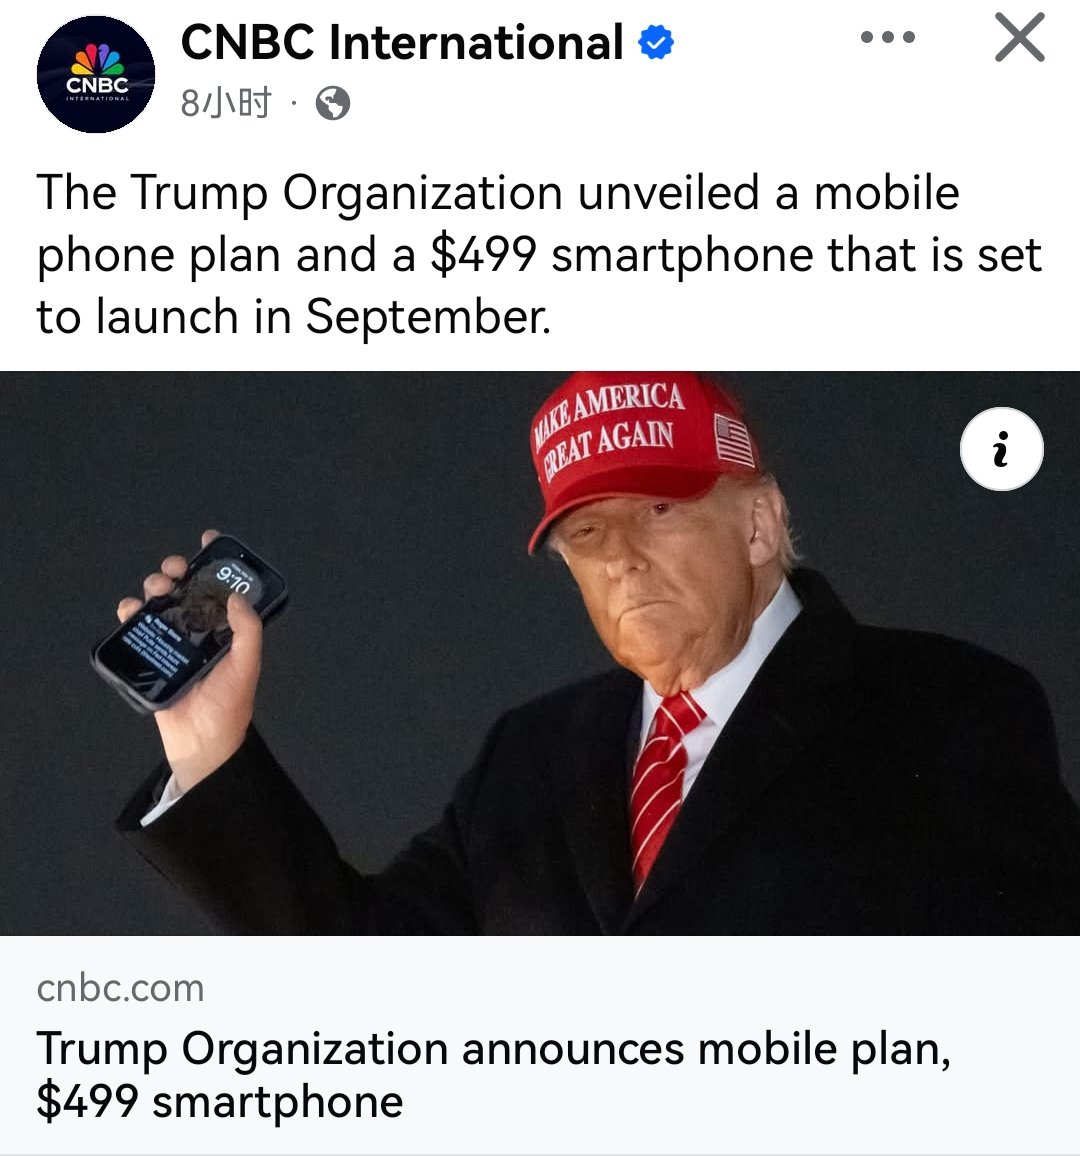Click the peacock logo inside the avatar
This screenshot has width=1080, height=1156.
(97, 59)
